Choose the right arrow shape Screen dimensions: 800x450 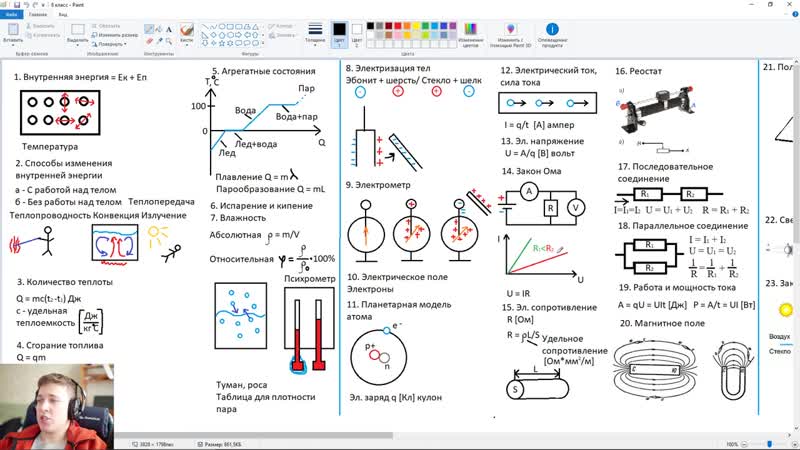[238, 35]
